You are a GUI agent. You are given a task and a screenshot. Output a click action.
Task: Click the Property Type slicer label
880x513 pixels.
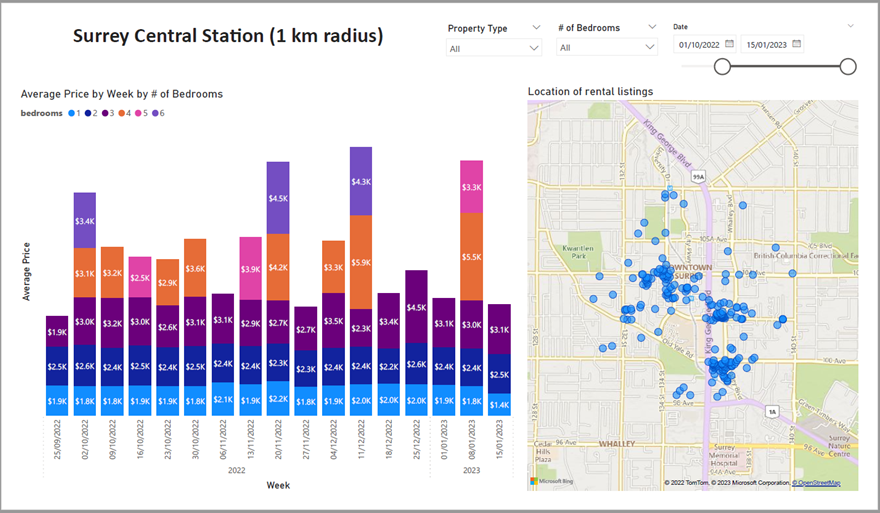click(478, 28)
